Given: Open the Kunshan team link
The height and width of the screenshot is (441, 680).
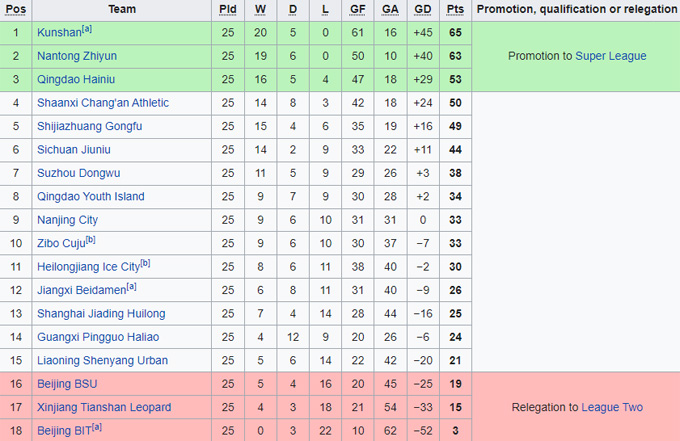Looking at the screenshot, I should click(x=58, y=33).
